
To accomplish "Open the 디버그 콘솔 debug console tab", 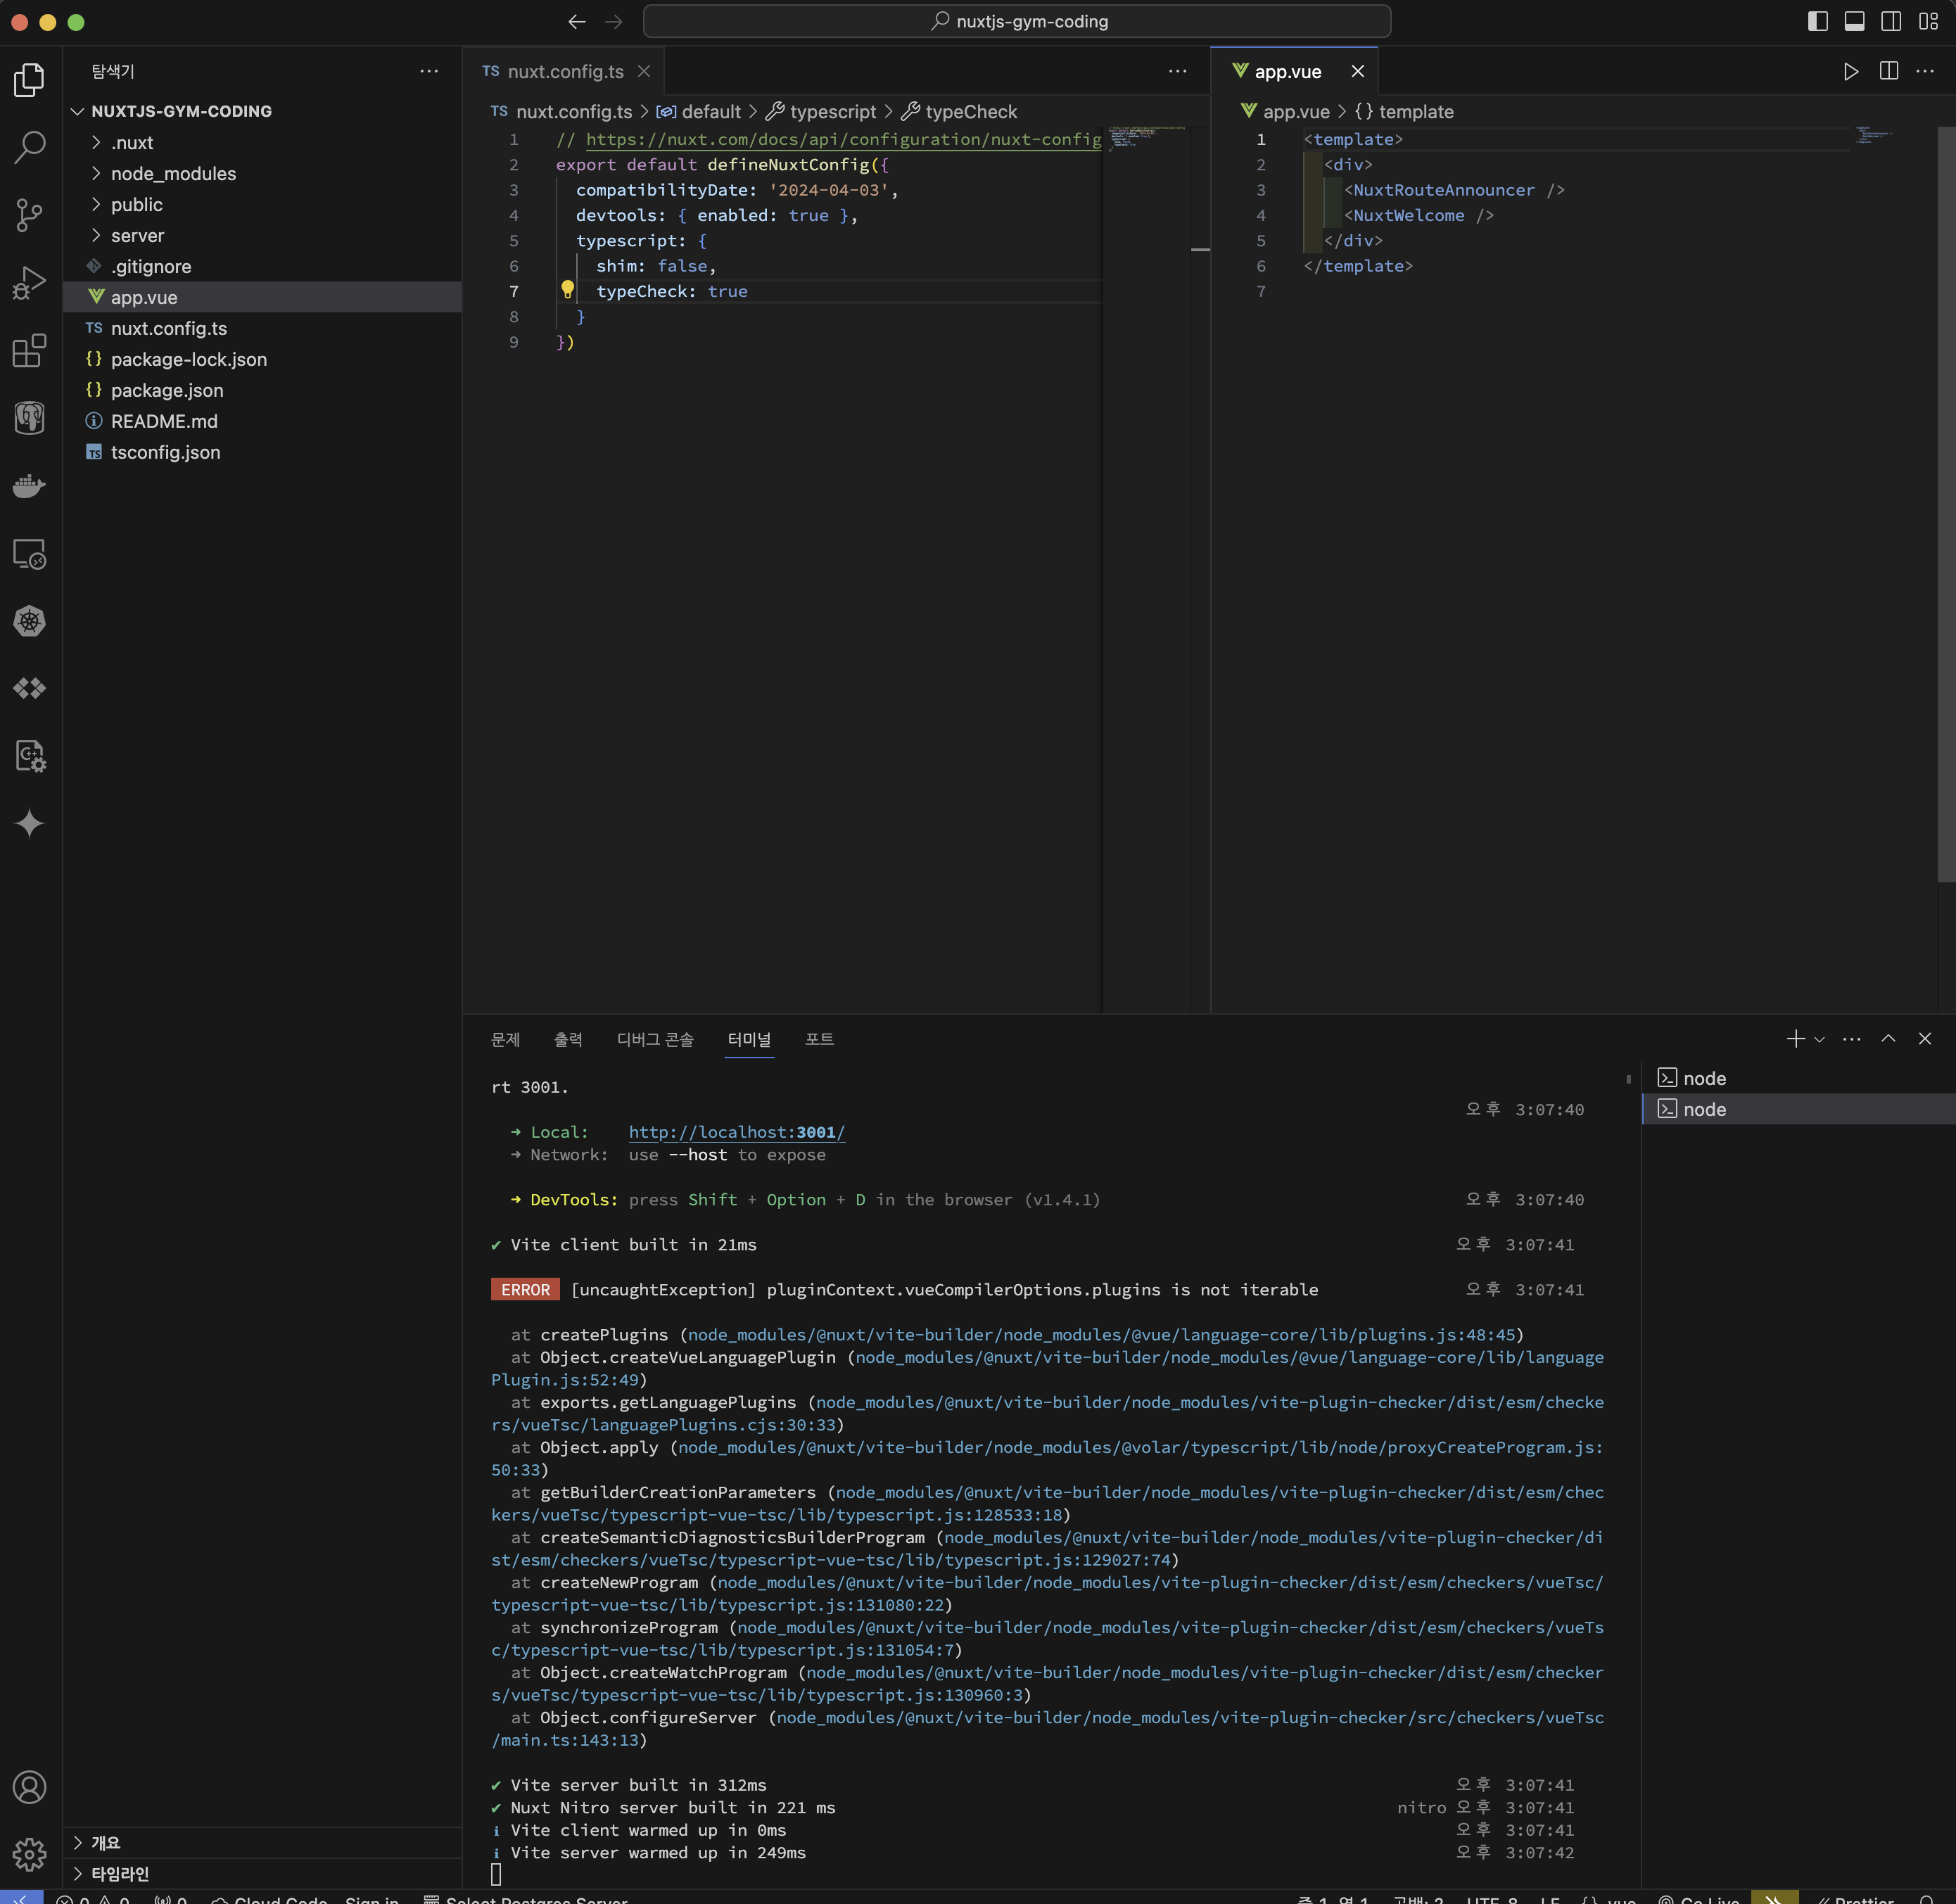I will tap(655, 1039).
